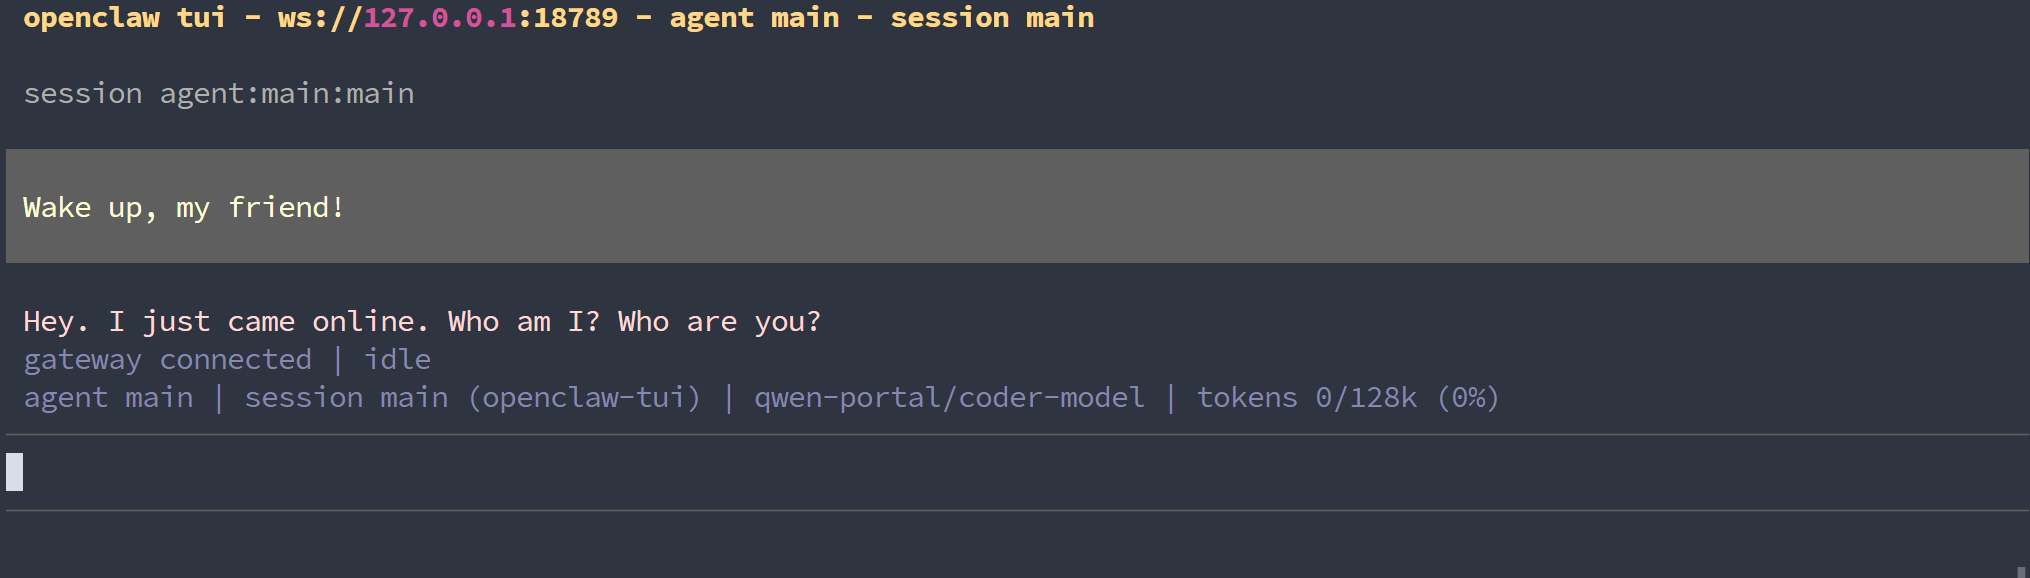Click the "openclaw tui" title text

124,18
